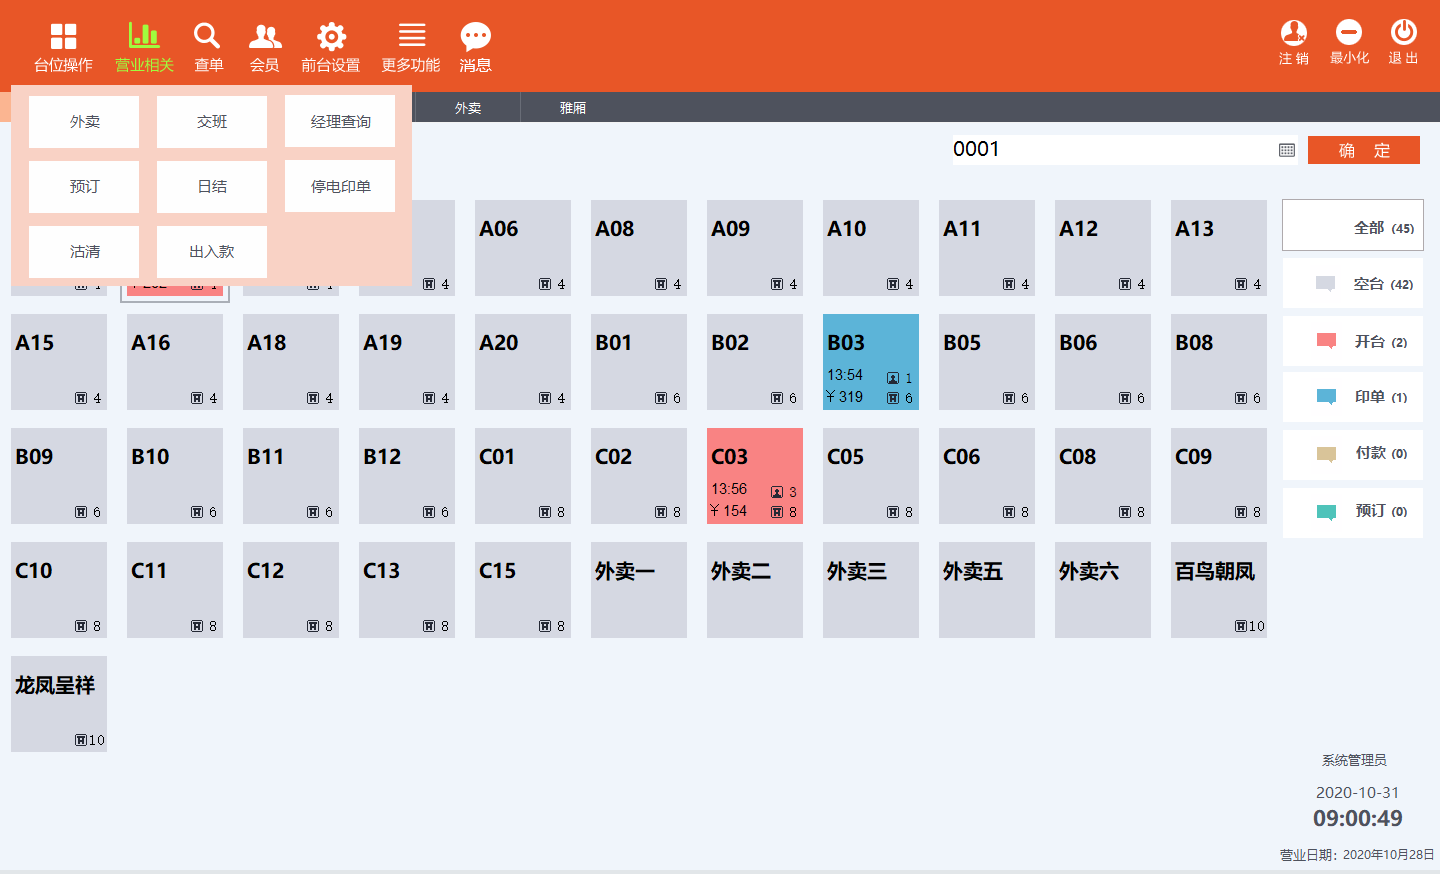The width and height of the screenshot is (1440, 874).
Task: Select table A10
Action: click(871, 248)
